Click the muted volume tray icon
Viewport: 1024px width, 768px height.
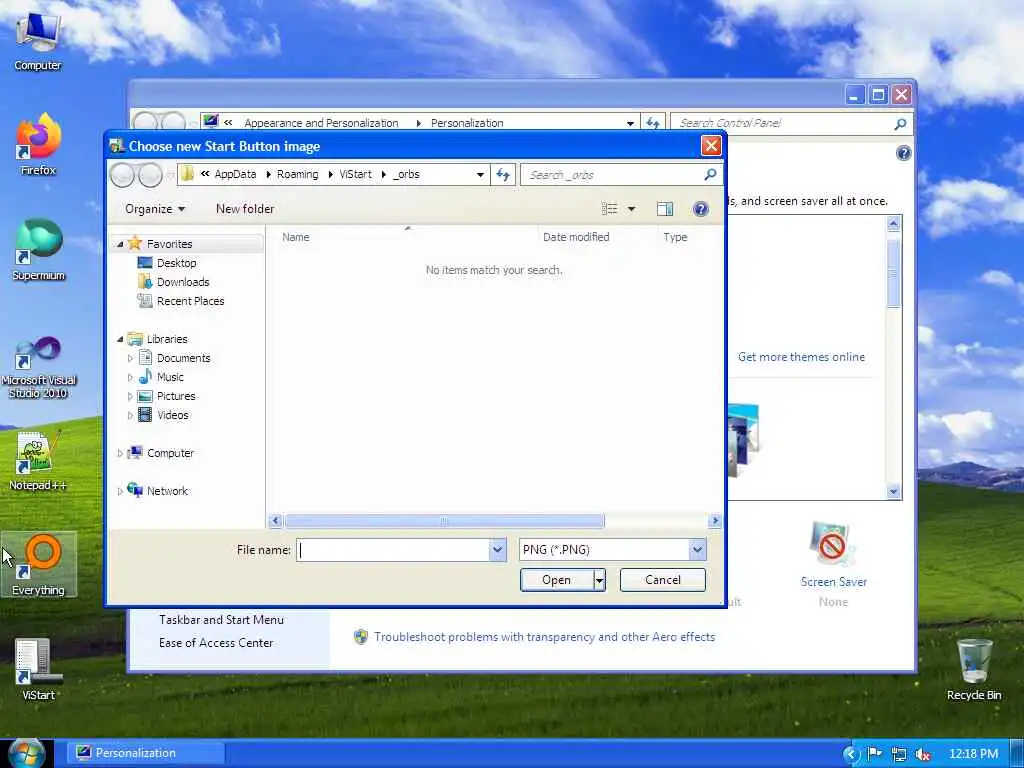[923, 754]
